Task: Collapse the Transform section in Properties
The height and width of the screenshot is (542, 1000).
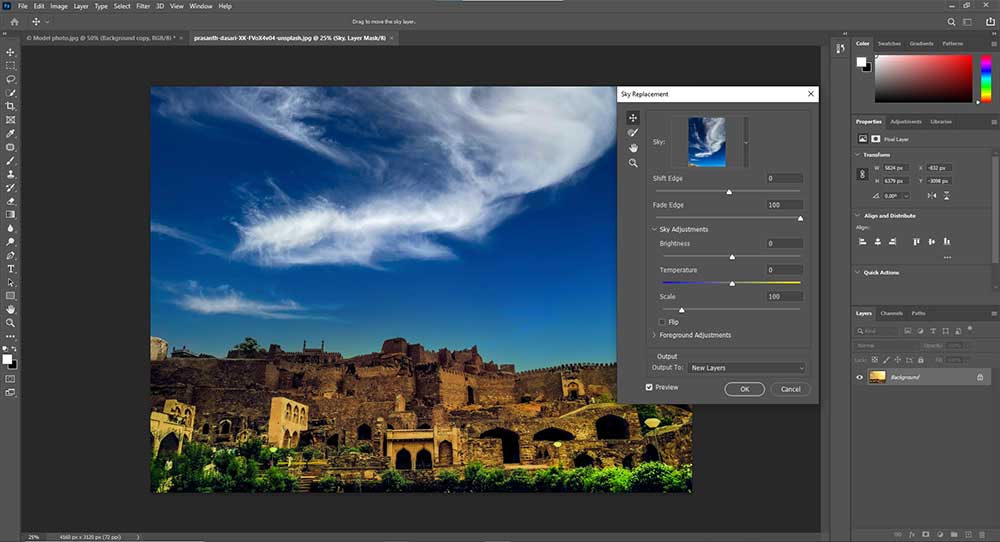Action: 857,154
